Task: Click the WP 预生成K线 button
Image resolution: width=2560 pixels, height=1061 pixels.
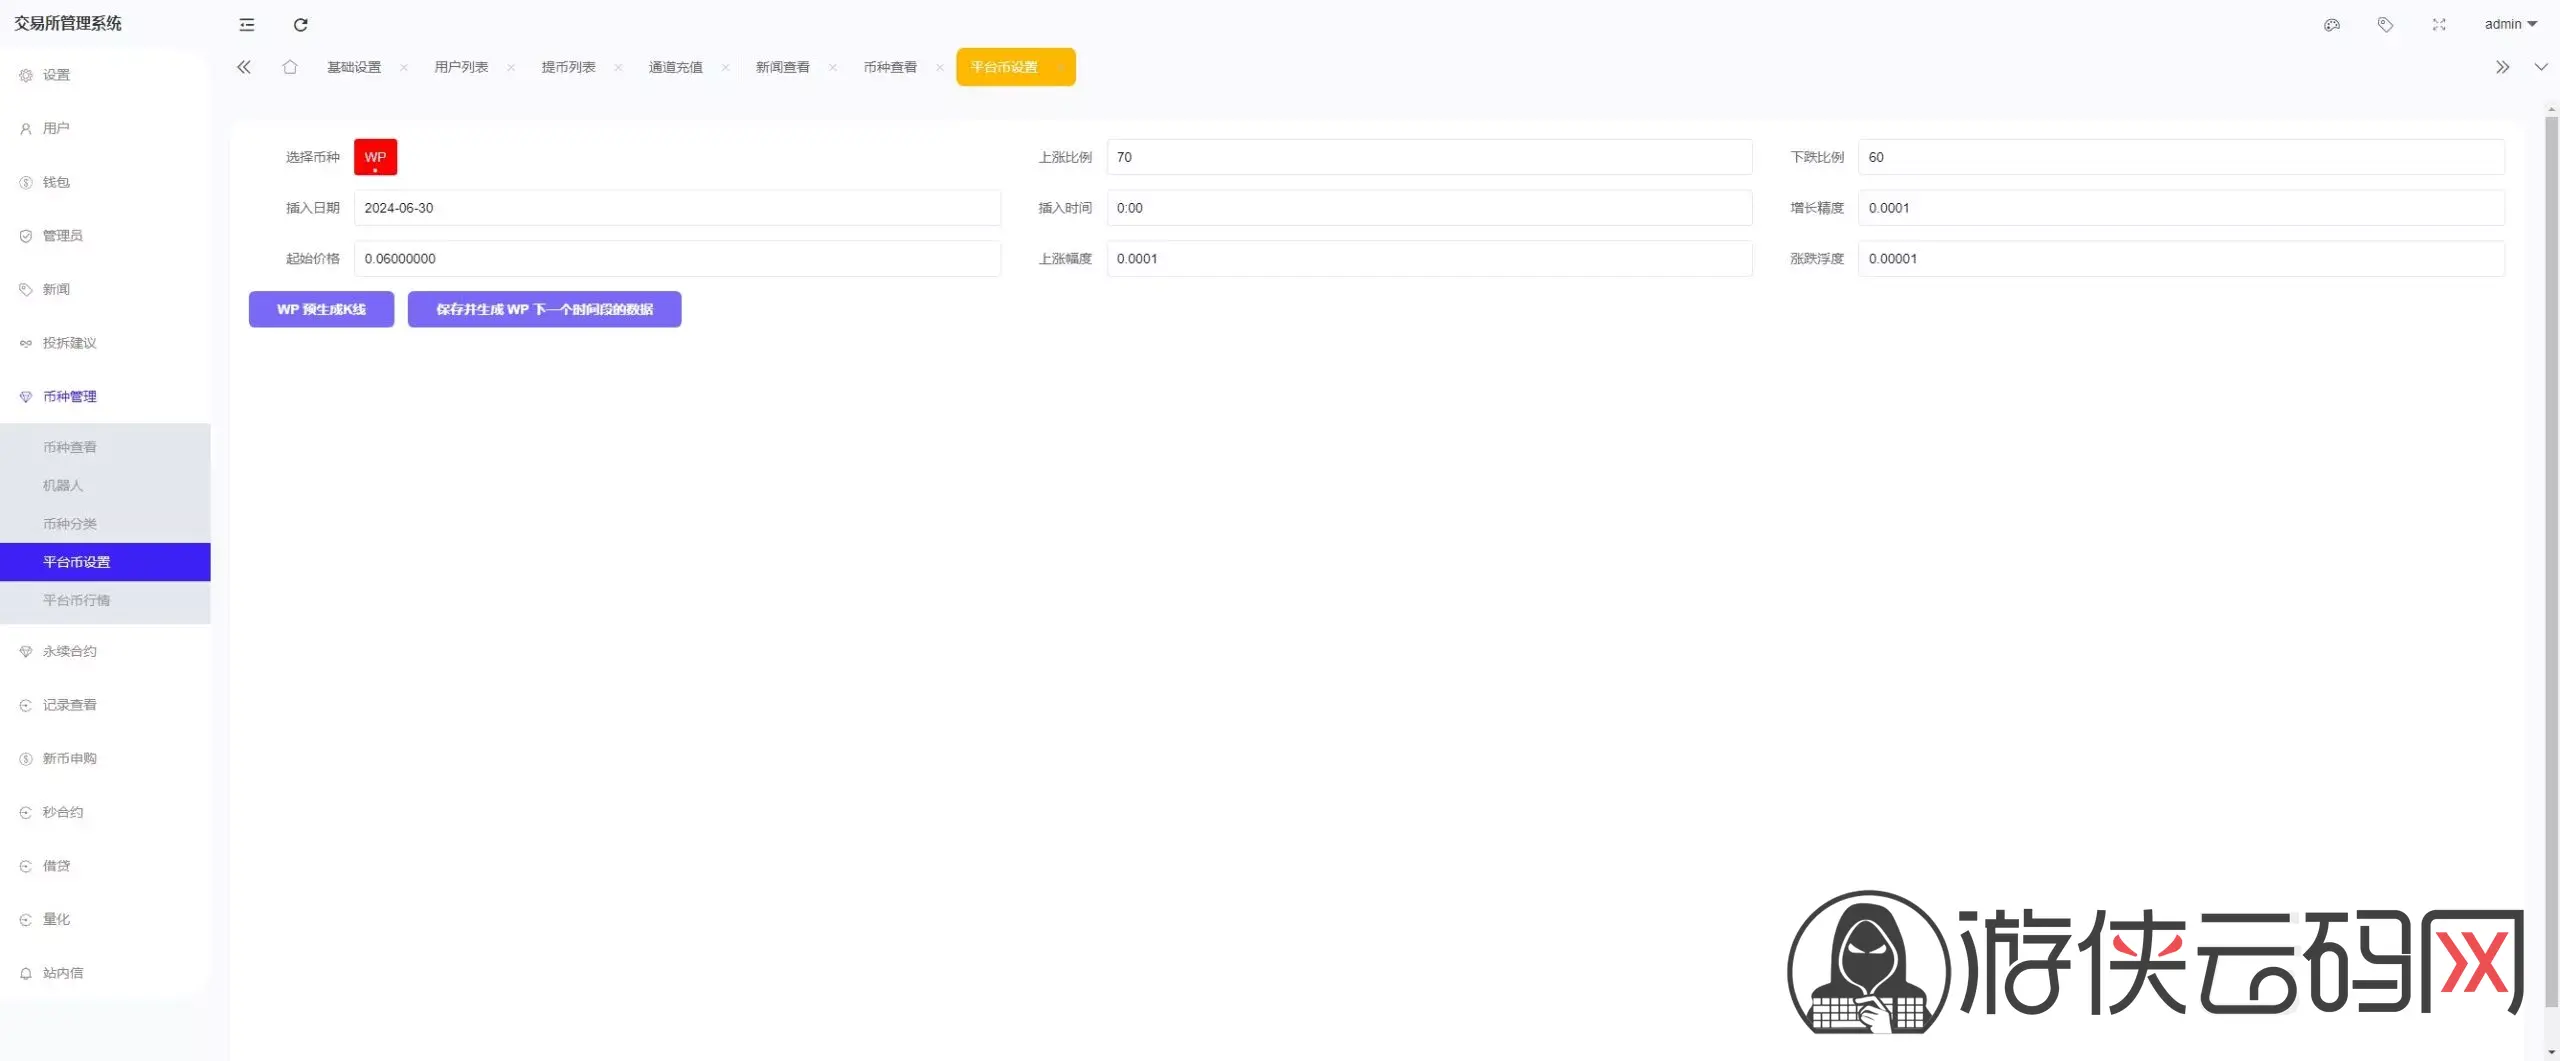Action: click(x=321, y=309)
